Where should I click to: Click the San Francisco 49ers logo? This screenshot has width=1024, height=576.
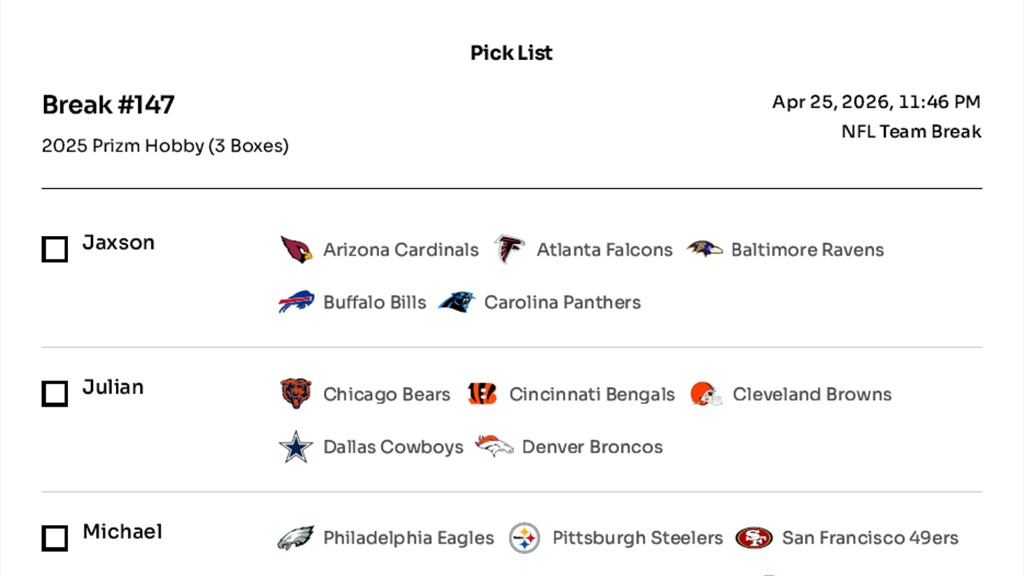point(754,538)
